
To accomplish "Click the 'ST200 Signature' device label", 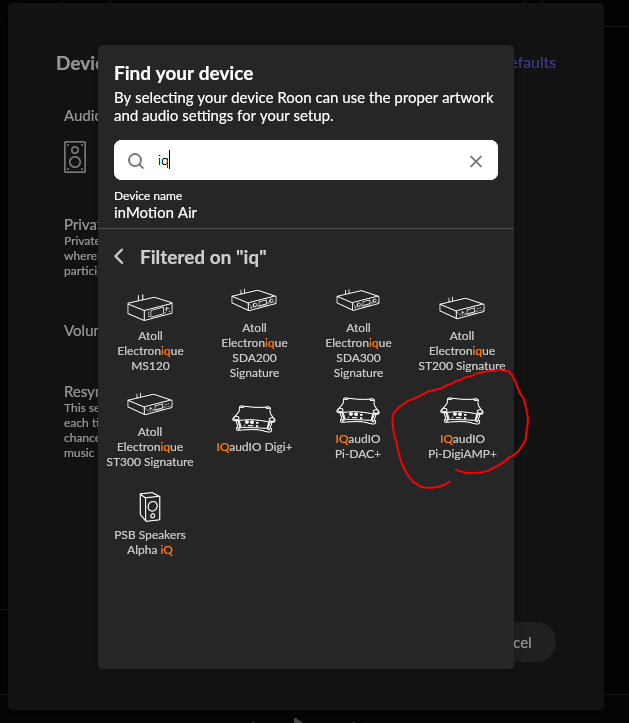I will click(462, 366).
